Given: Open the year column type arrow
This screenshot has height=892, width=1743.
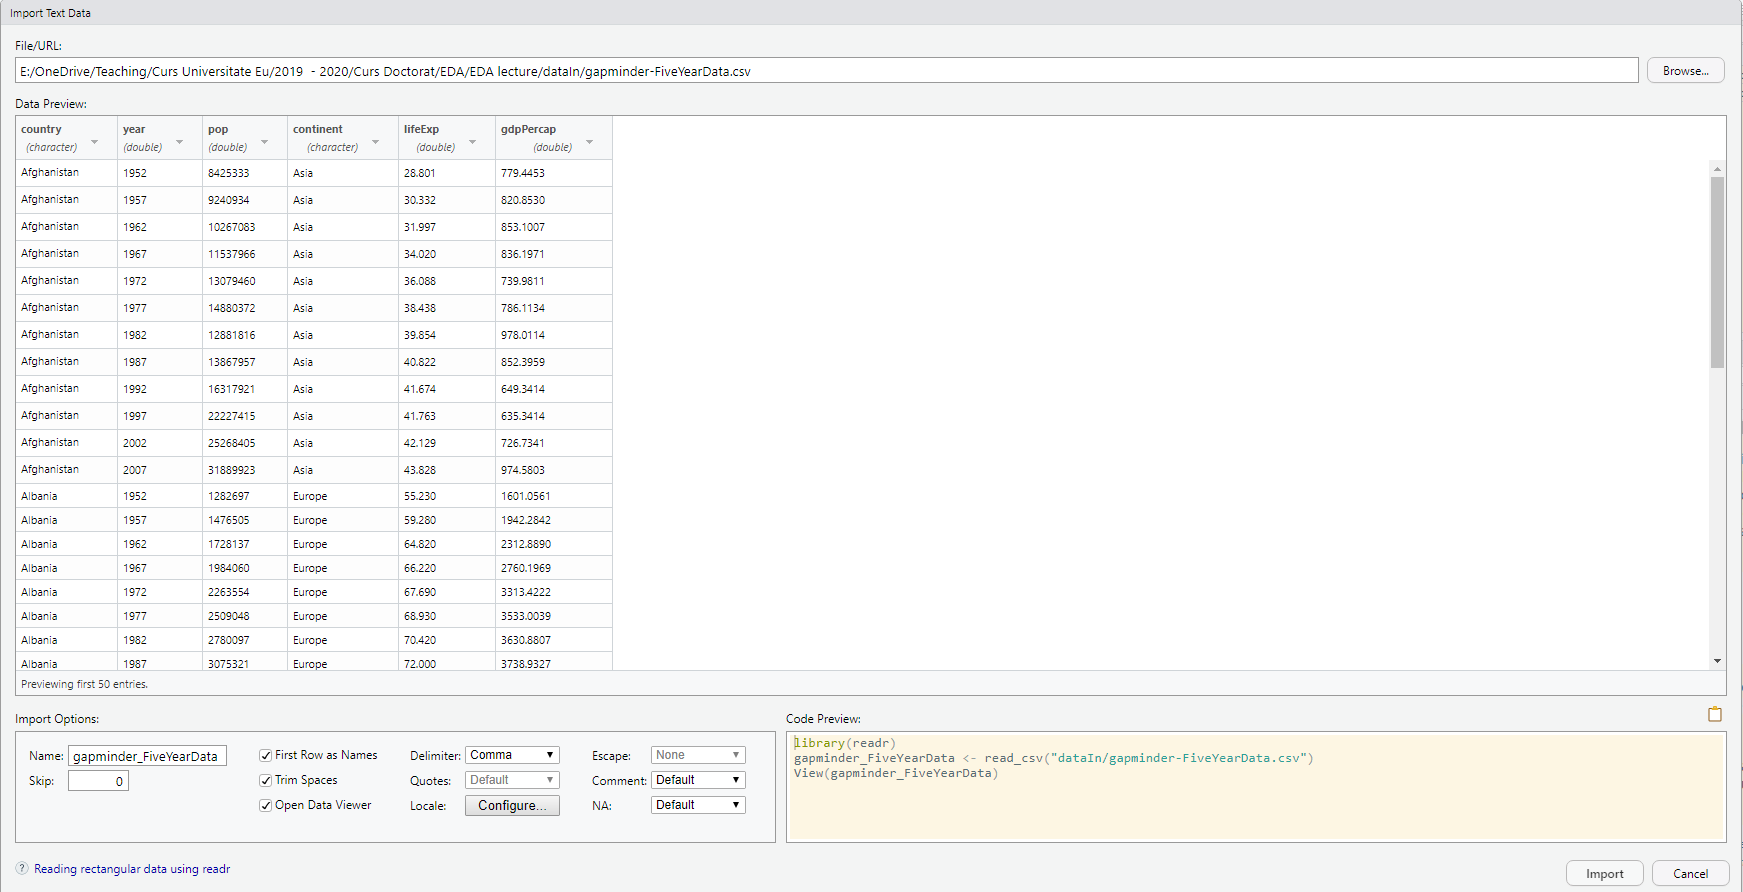Looking at the screenshot, I should tap(180, 142).
